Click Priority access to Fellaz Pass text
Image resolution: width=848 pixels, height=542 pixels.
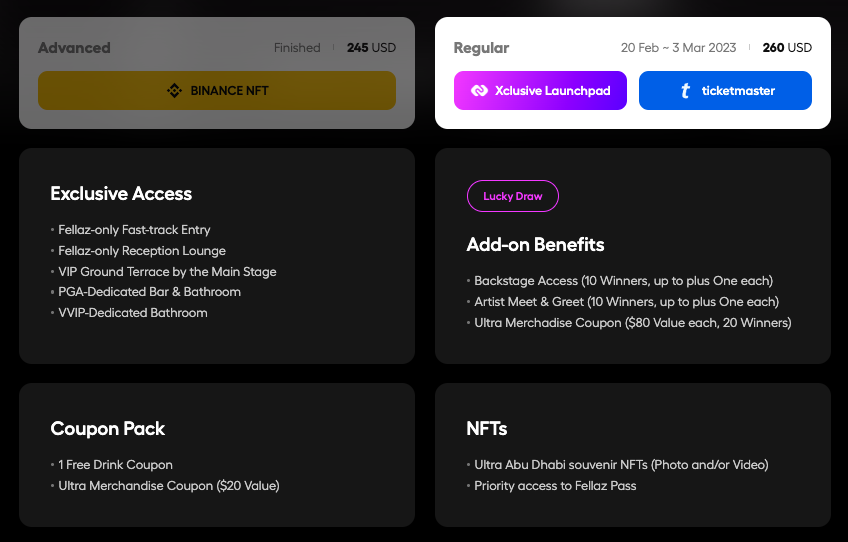click(555, 486)
